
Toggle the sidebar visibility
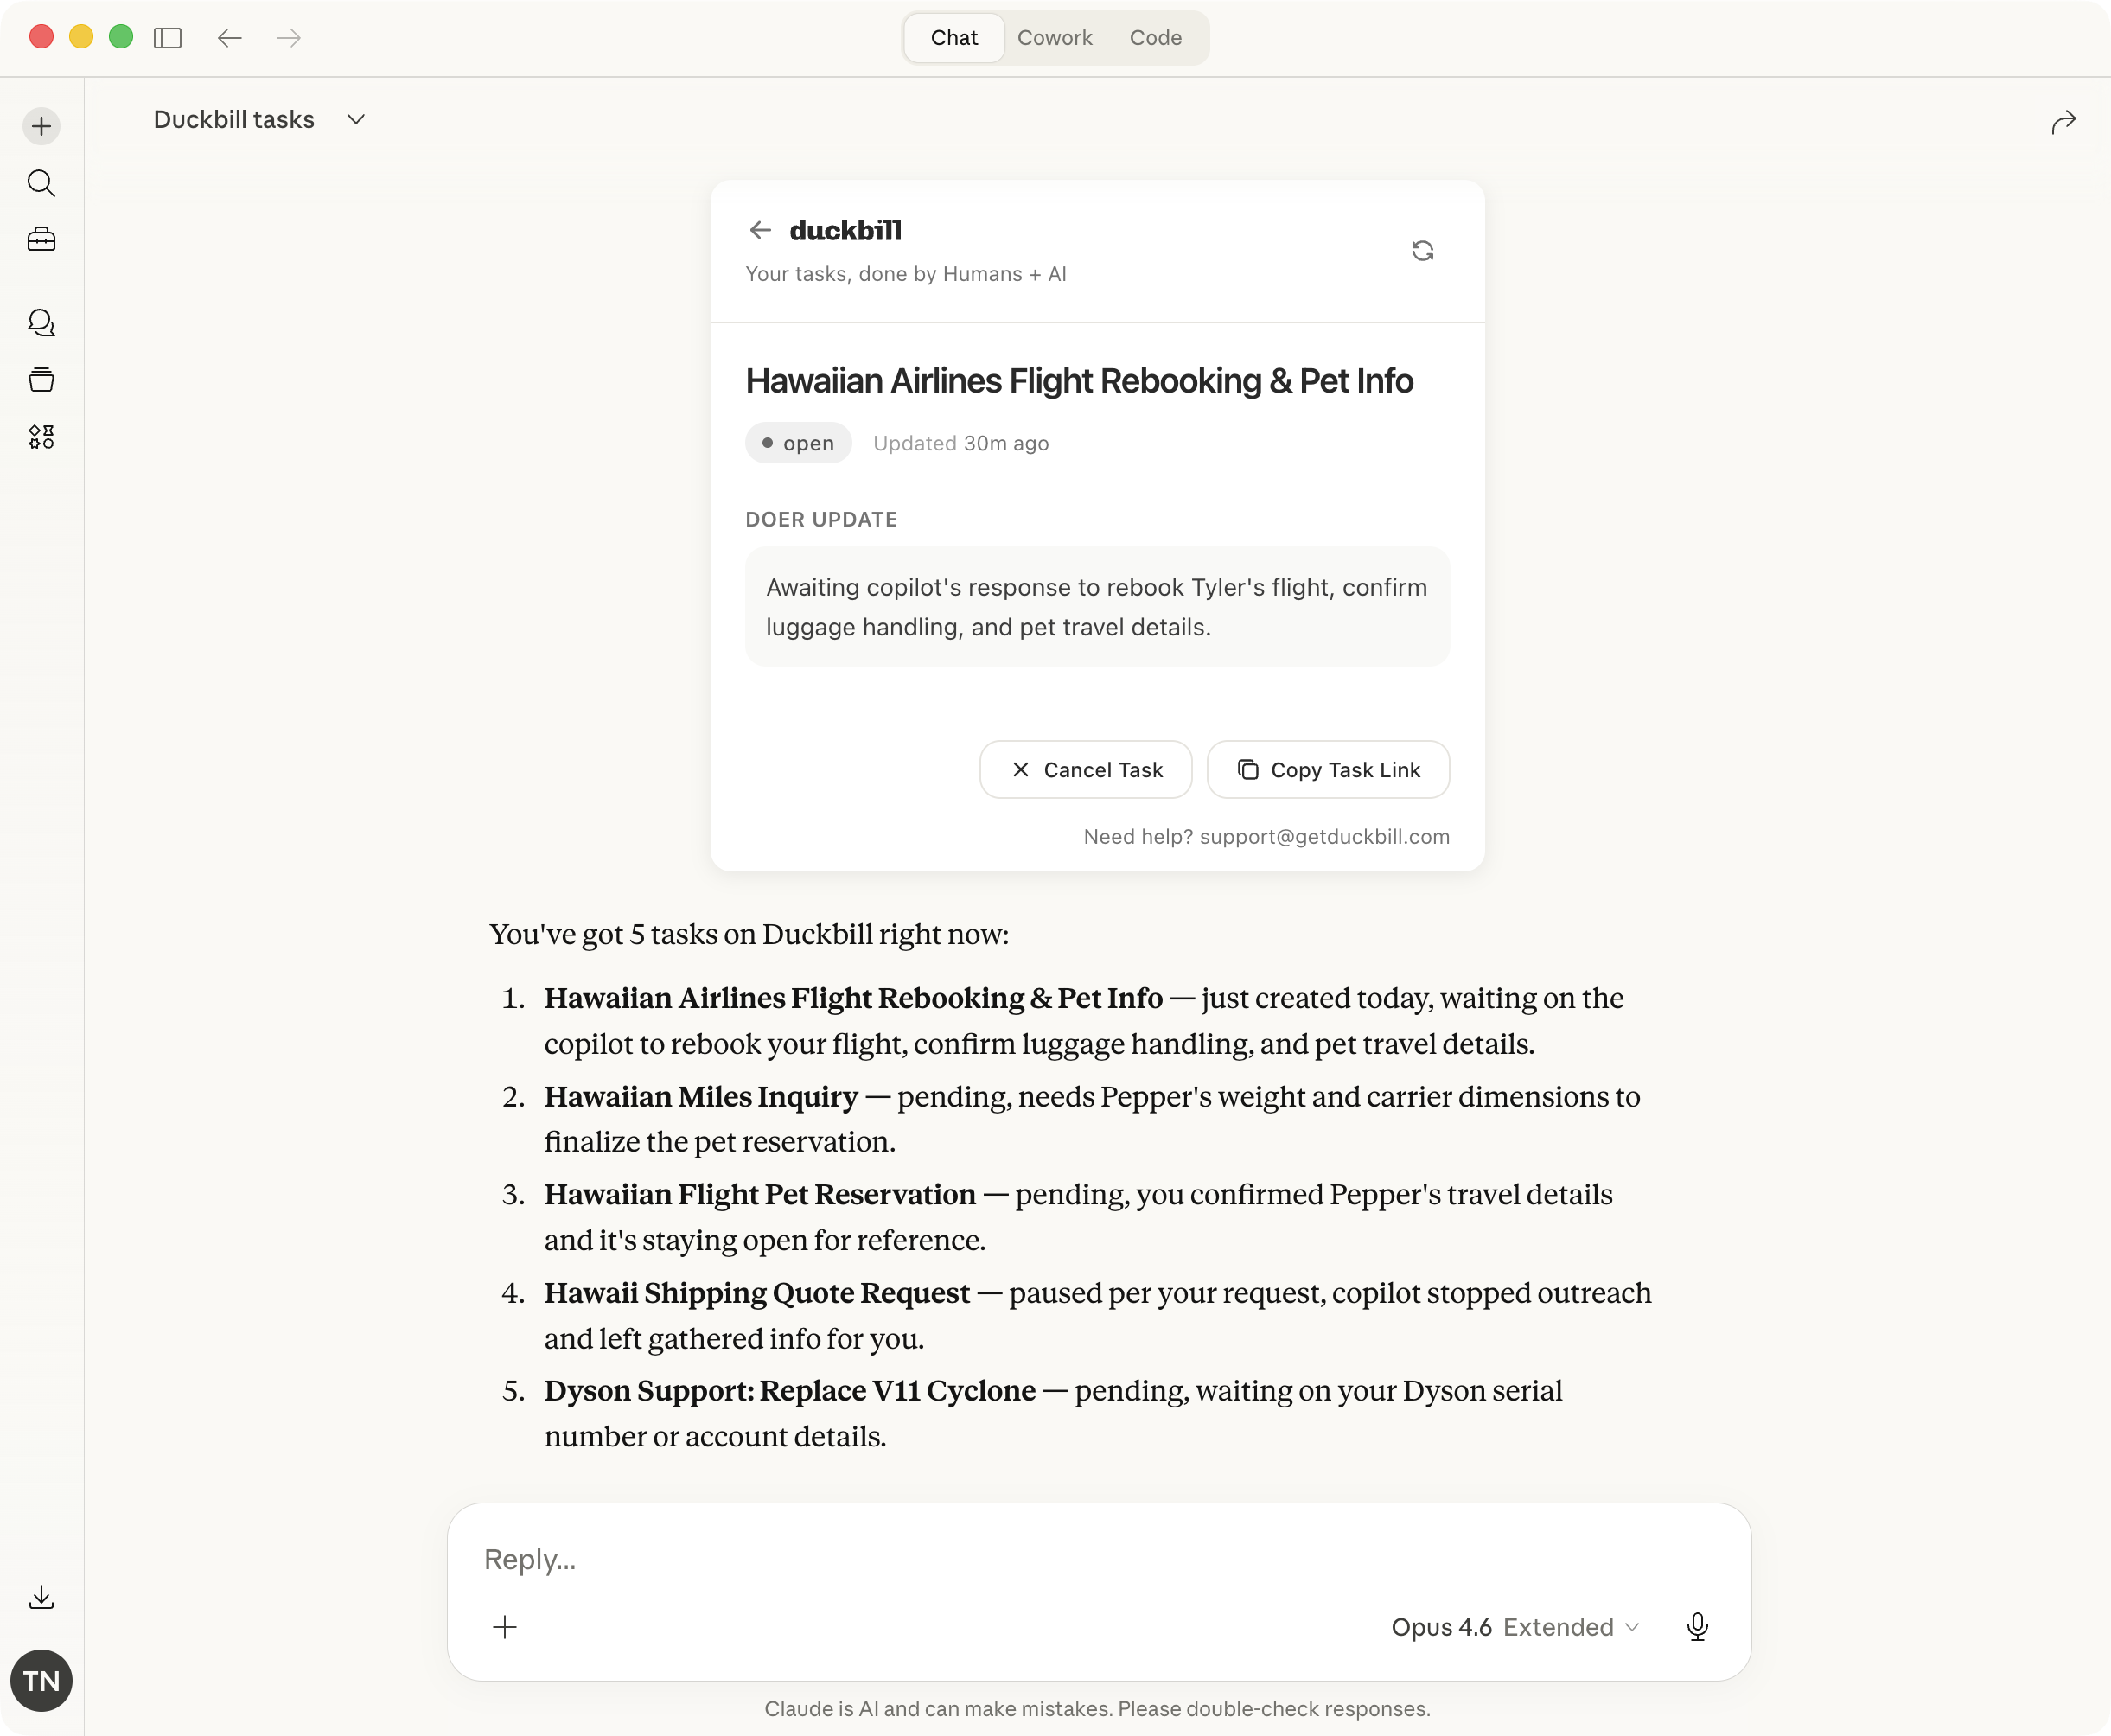pos(168,38)
